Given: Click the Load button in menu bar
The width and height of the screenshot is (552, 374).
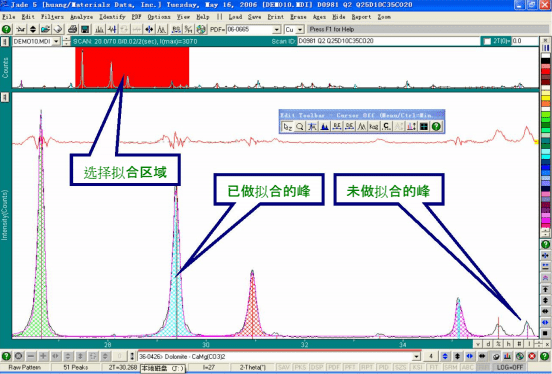Looking at the screenshot, I should tap(235, 17).
